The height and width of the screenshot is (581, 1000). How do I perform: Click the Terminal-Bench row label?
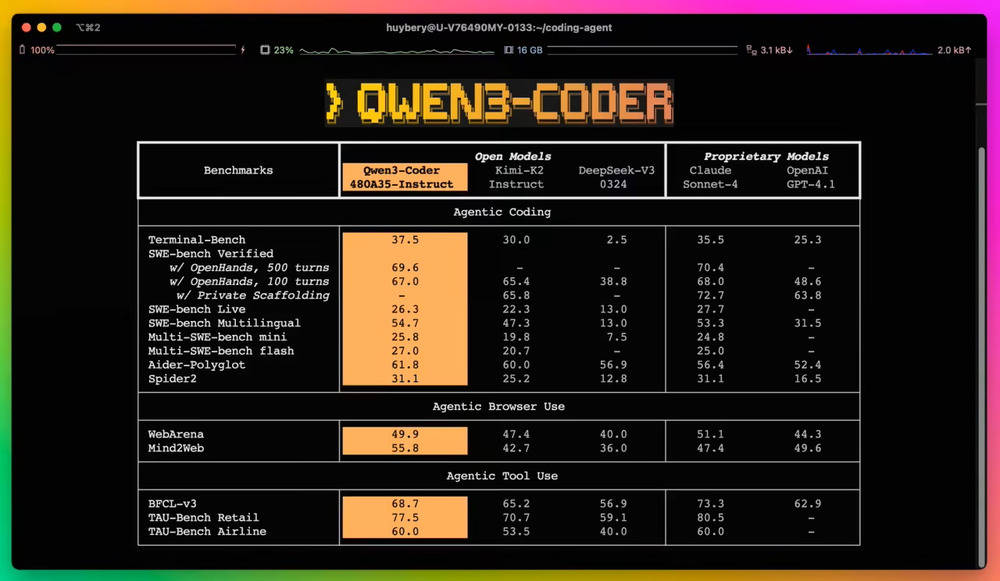point(196,240)
